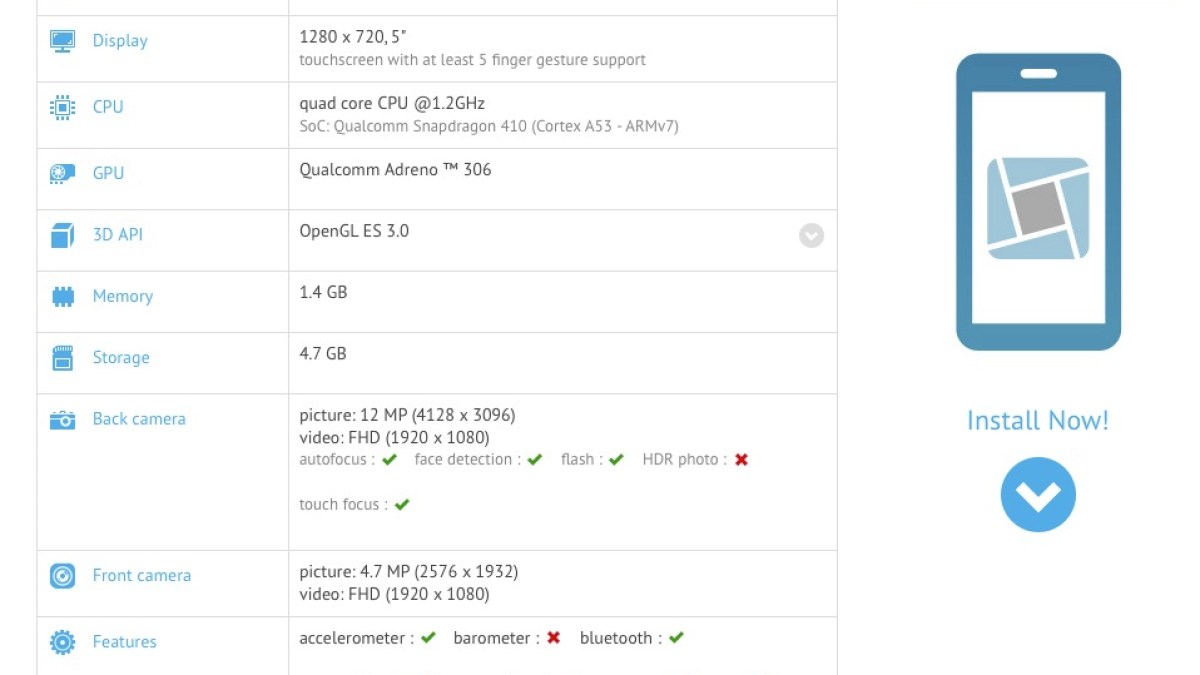Click the Display monitor icon

tap(62, 41)
